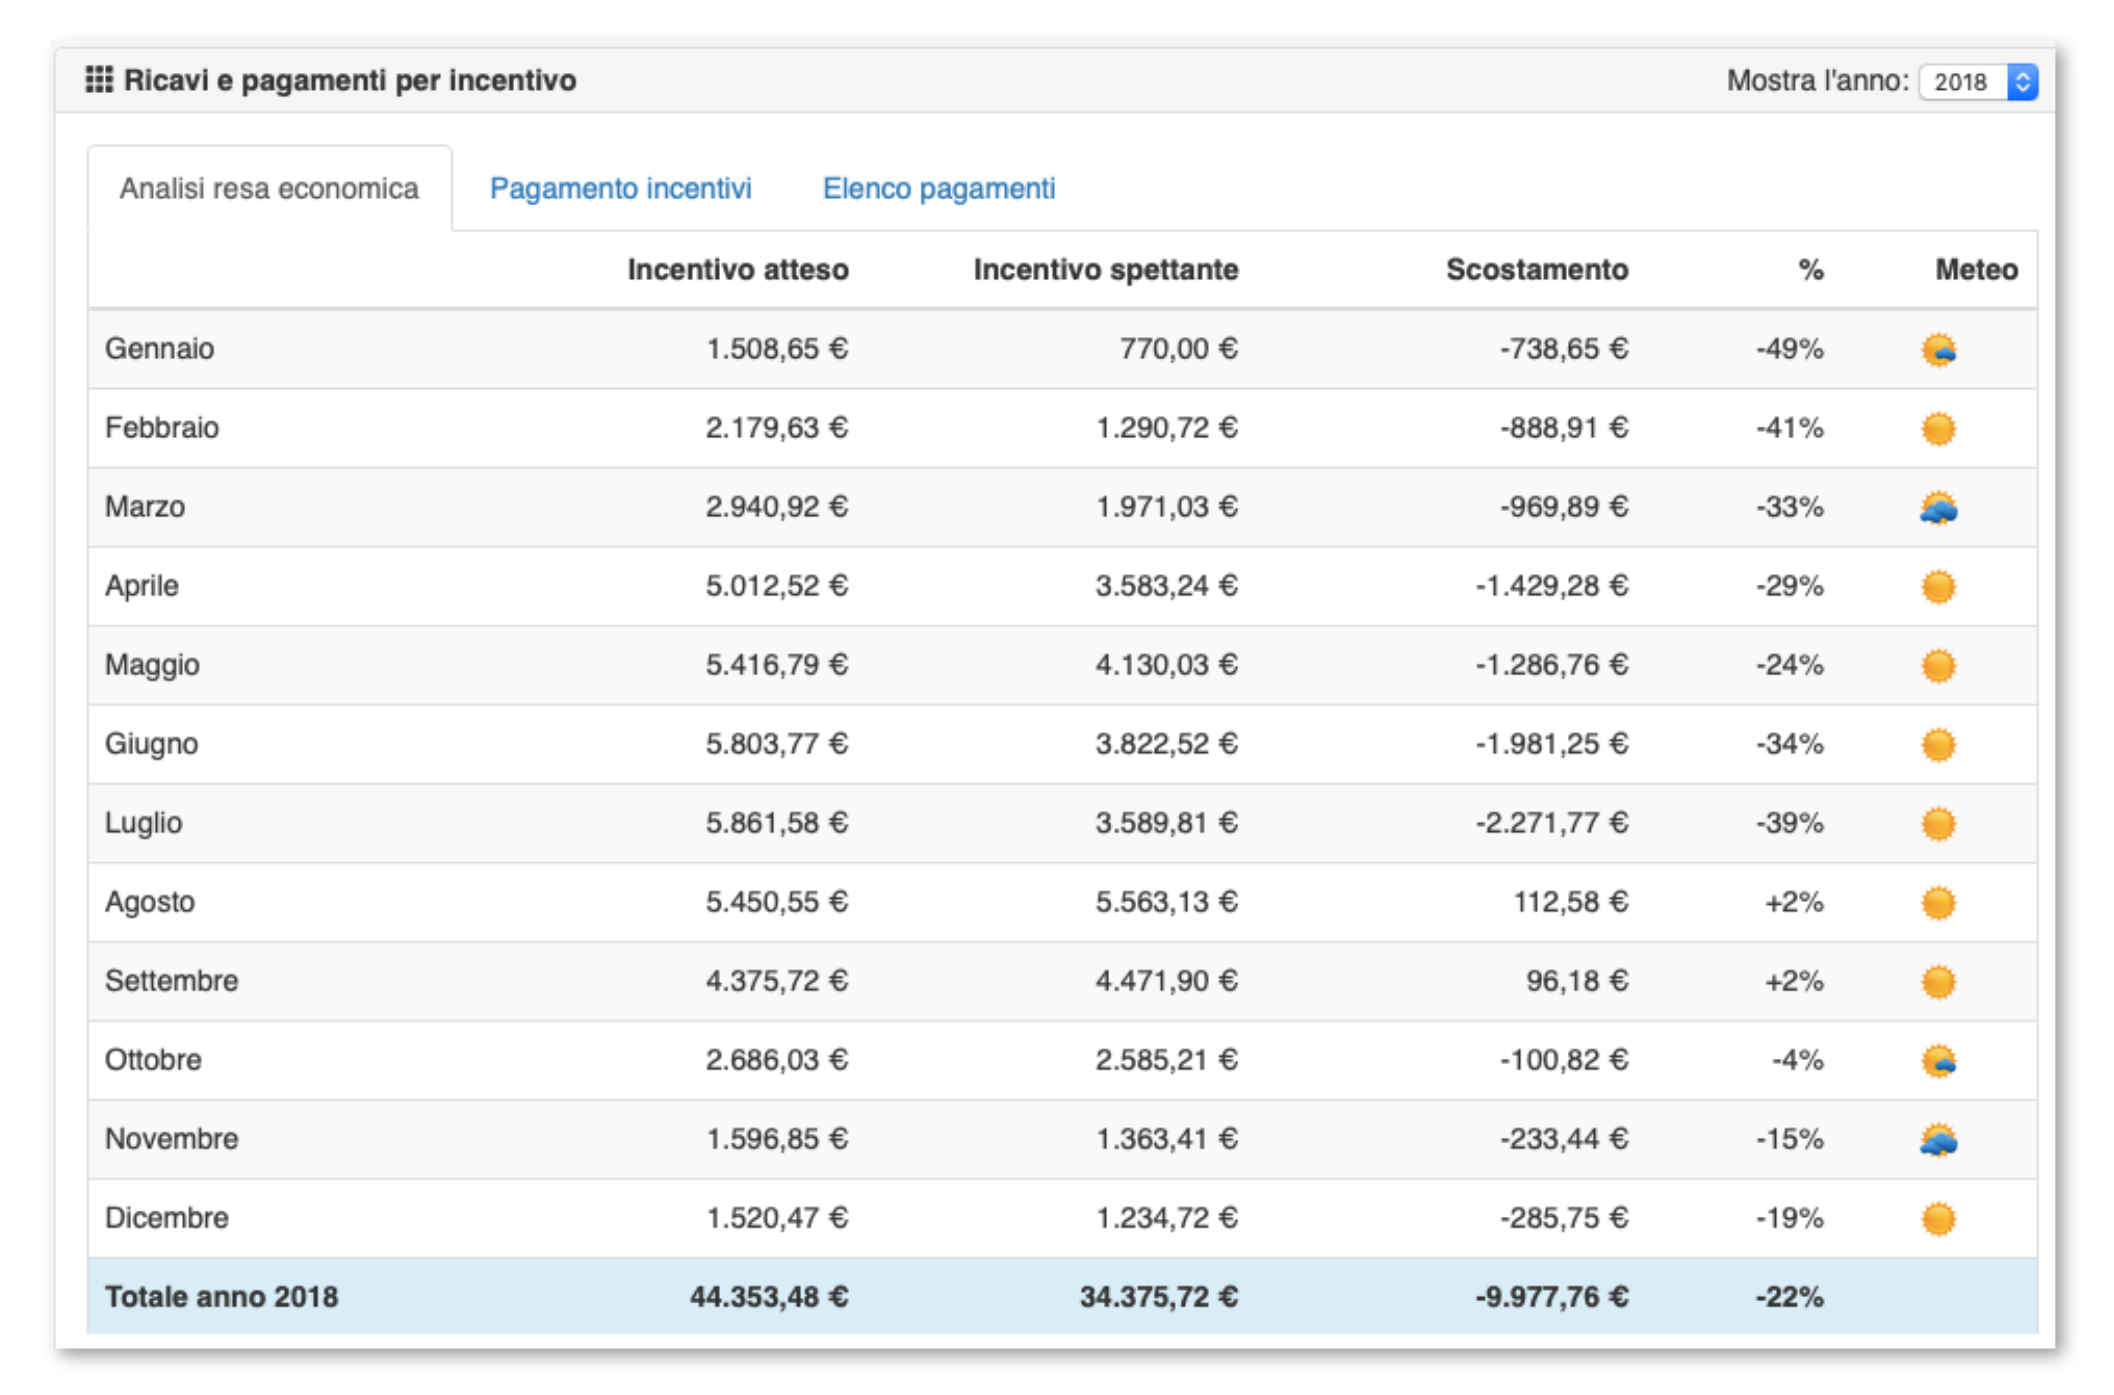Click the -2.271,77 € deviation value
Image resolution: width=2114 pixels, height=1395 pixels.
pos(1552,822)
